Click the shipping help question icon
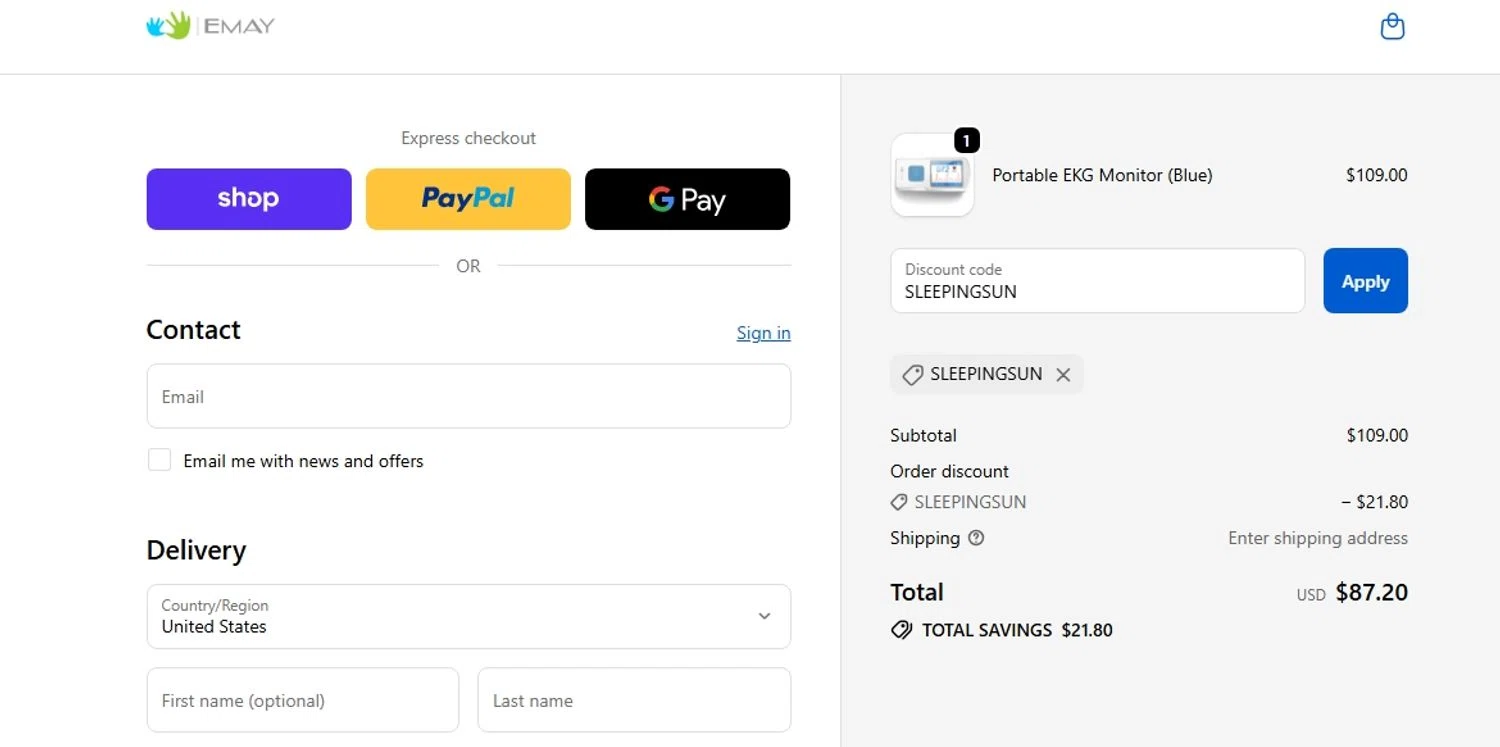This screenshot has width=1500, height=747. pos(976,538)
